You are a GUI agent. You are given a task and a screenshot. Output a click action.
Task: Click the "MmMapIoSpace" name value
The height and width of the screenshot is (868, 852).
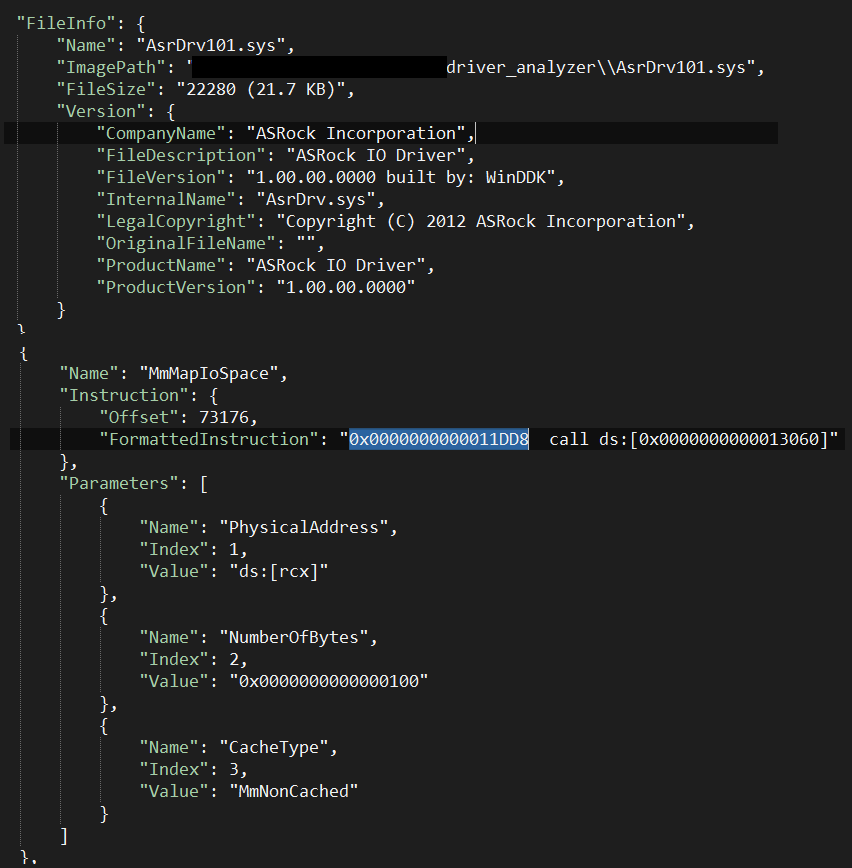click(x=209, y=374)
